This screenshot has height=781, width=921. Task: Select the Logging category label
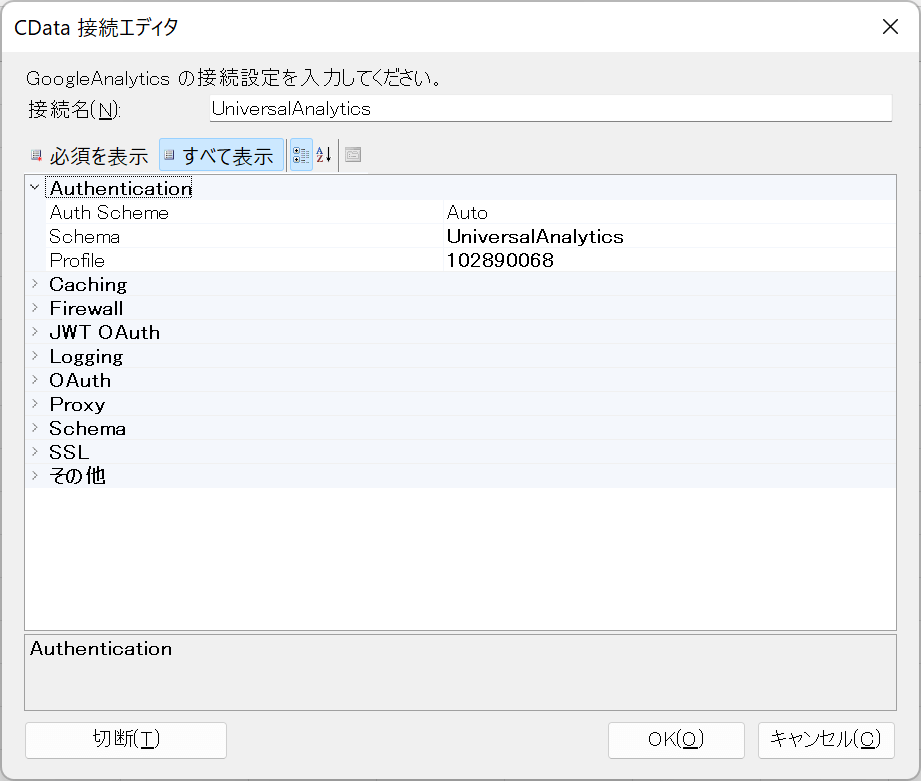(x=86, y=357)
